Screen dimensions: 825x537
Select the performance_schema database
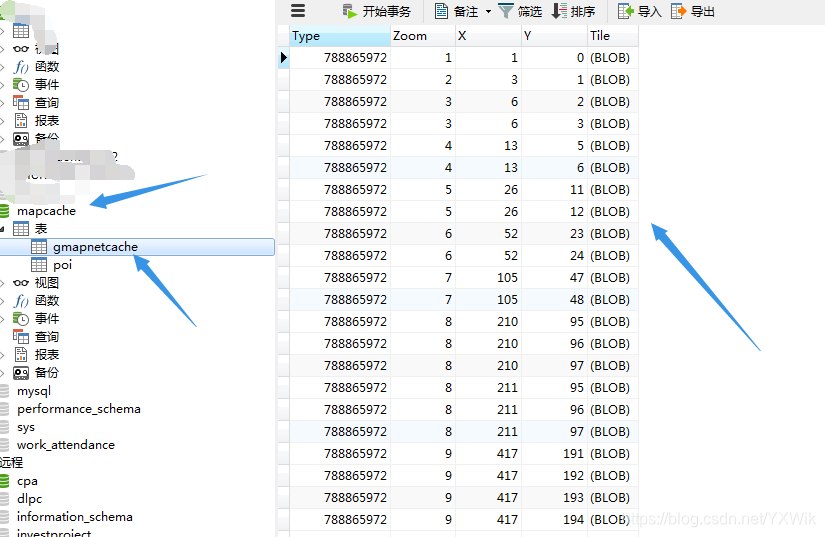(78, 409)
